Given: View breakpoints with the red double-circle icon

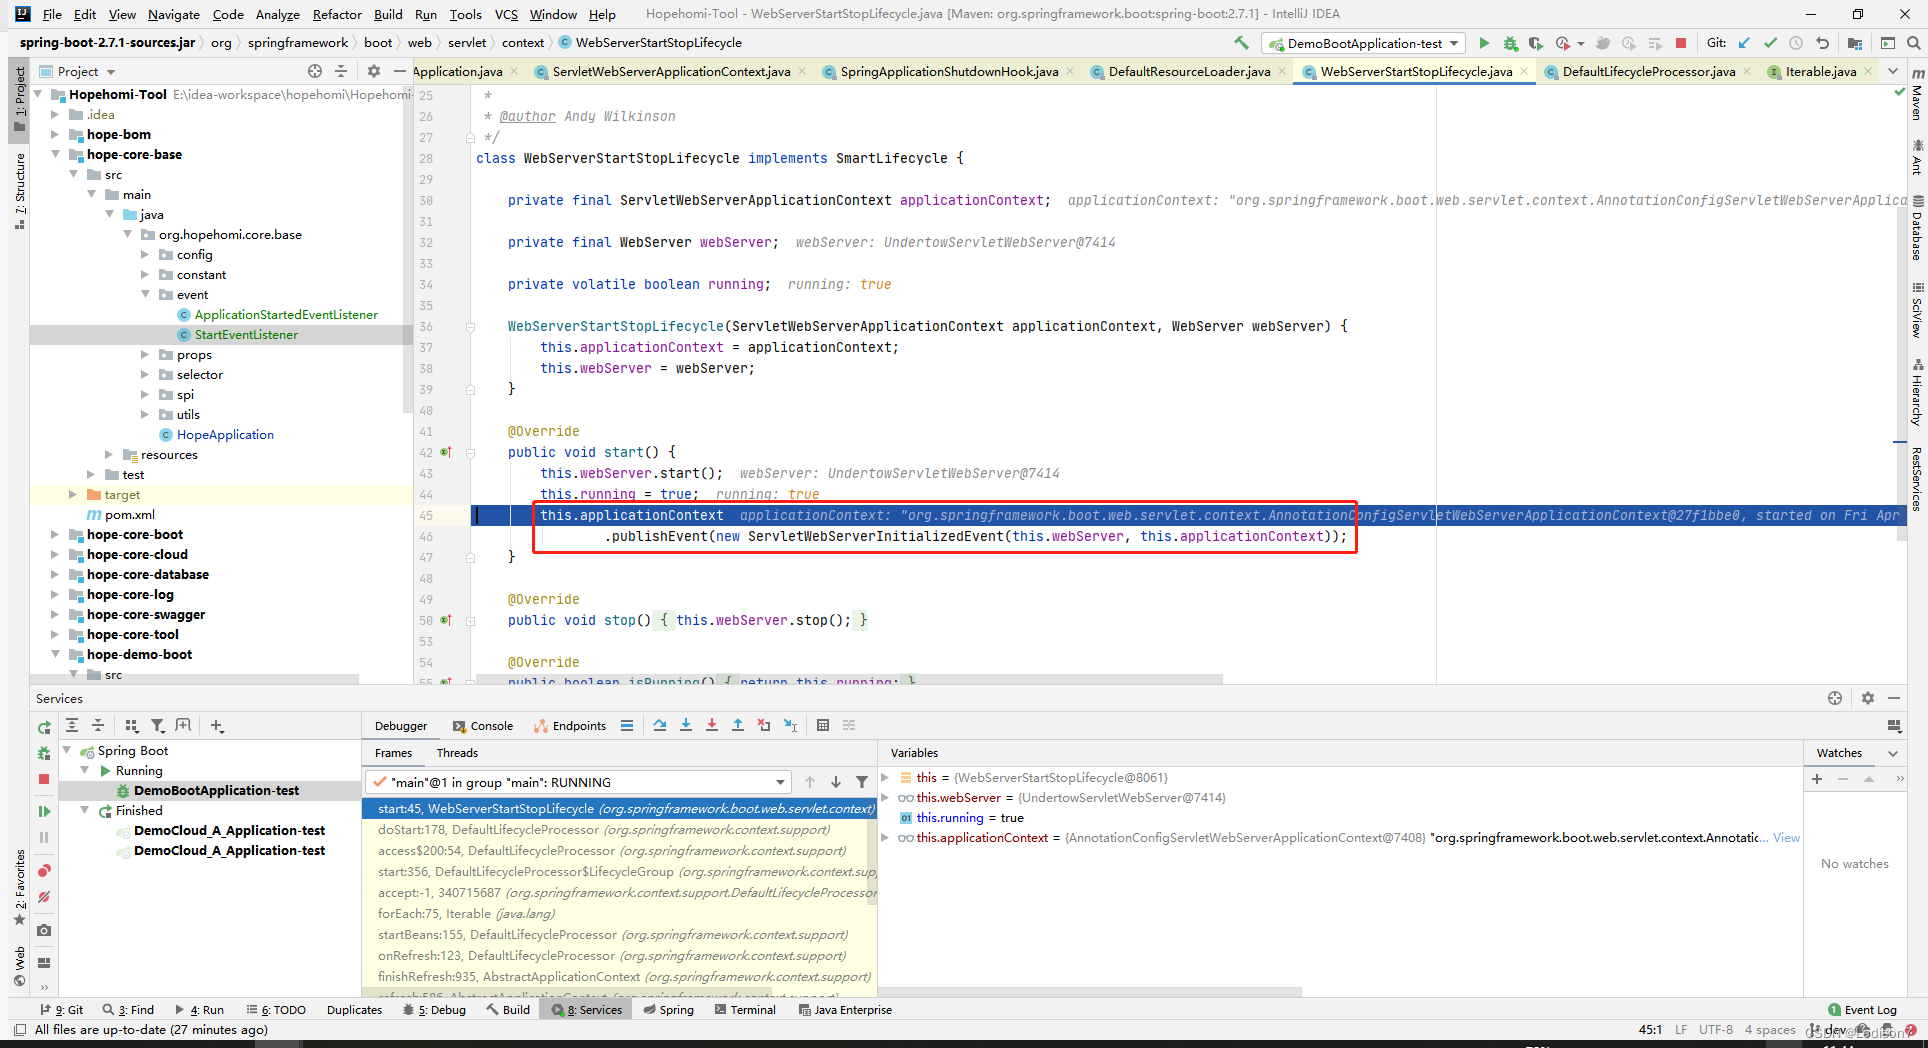Looking at the screenshot, I should pos(44,871).
